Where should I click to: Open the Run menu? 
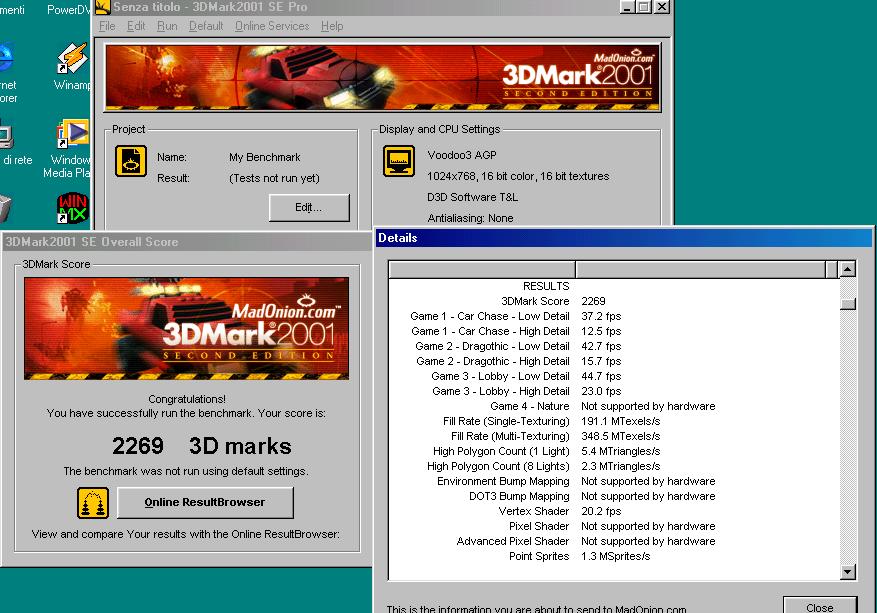click(x=167, y=26)
